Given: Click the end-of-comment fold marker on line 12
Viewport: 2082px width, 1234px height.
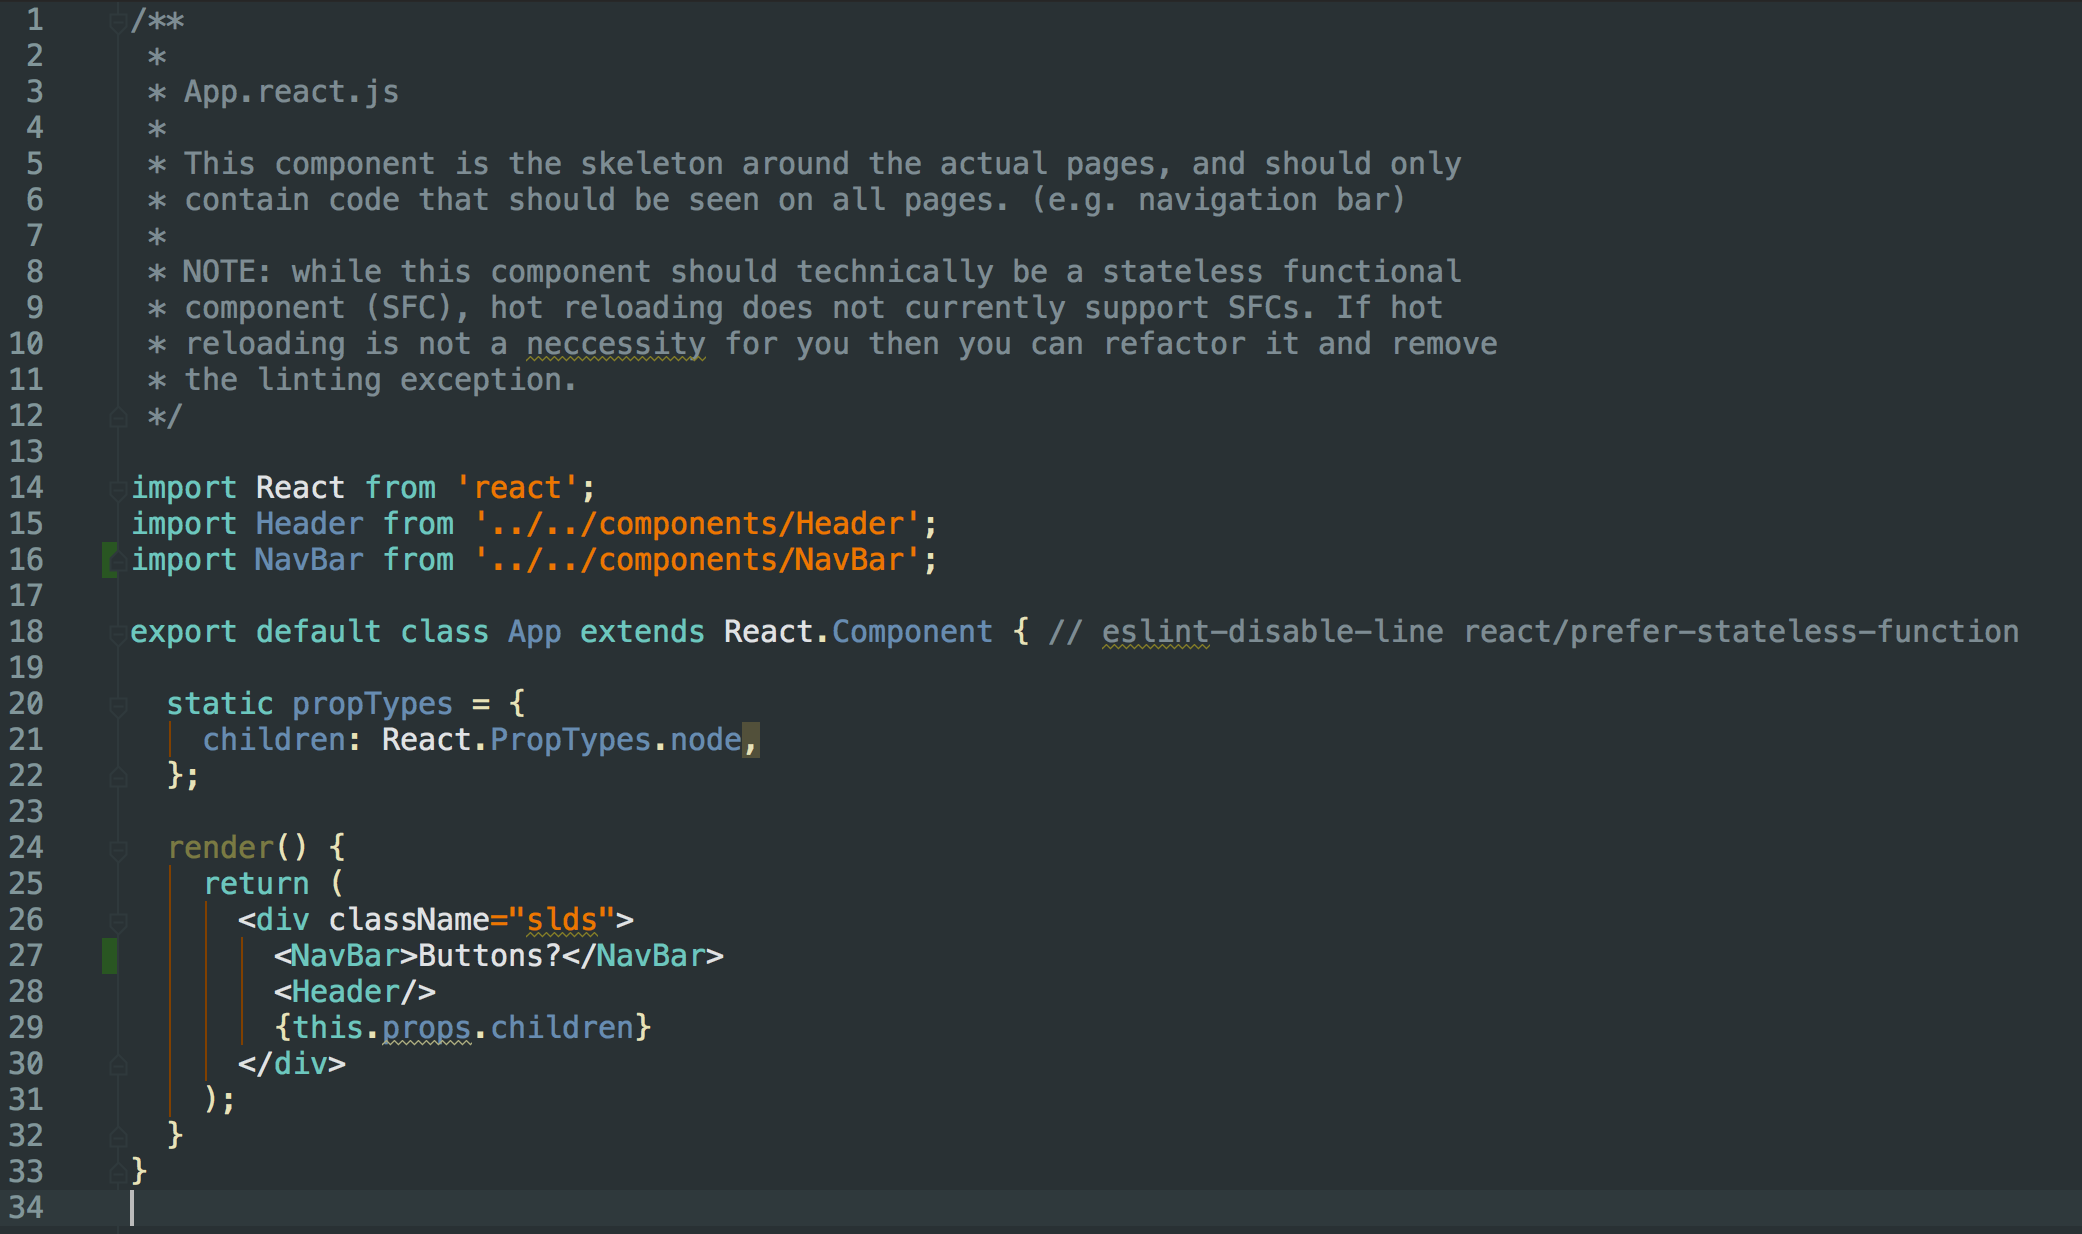Looking at the screenshot, I should tap(118, 417).
